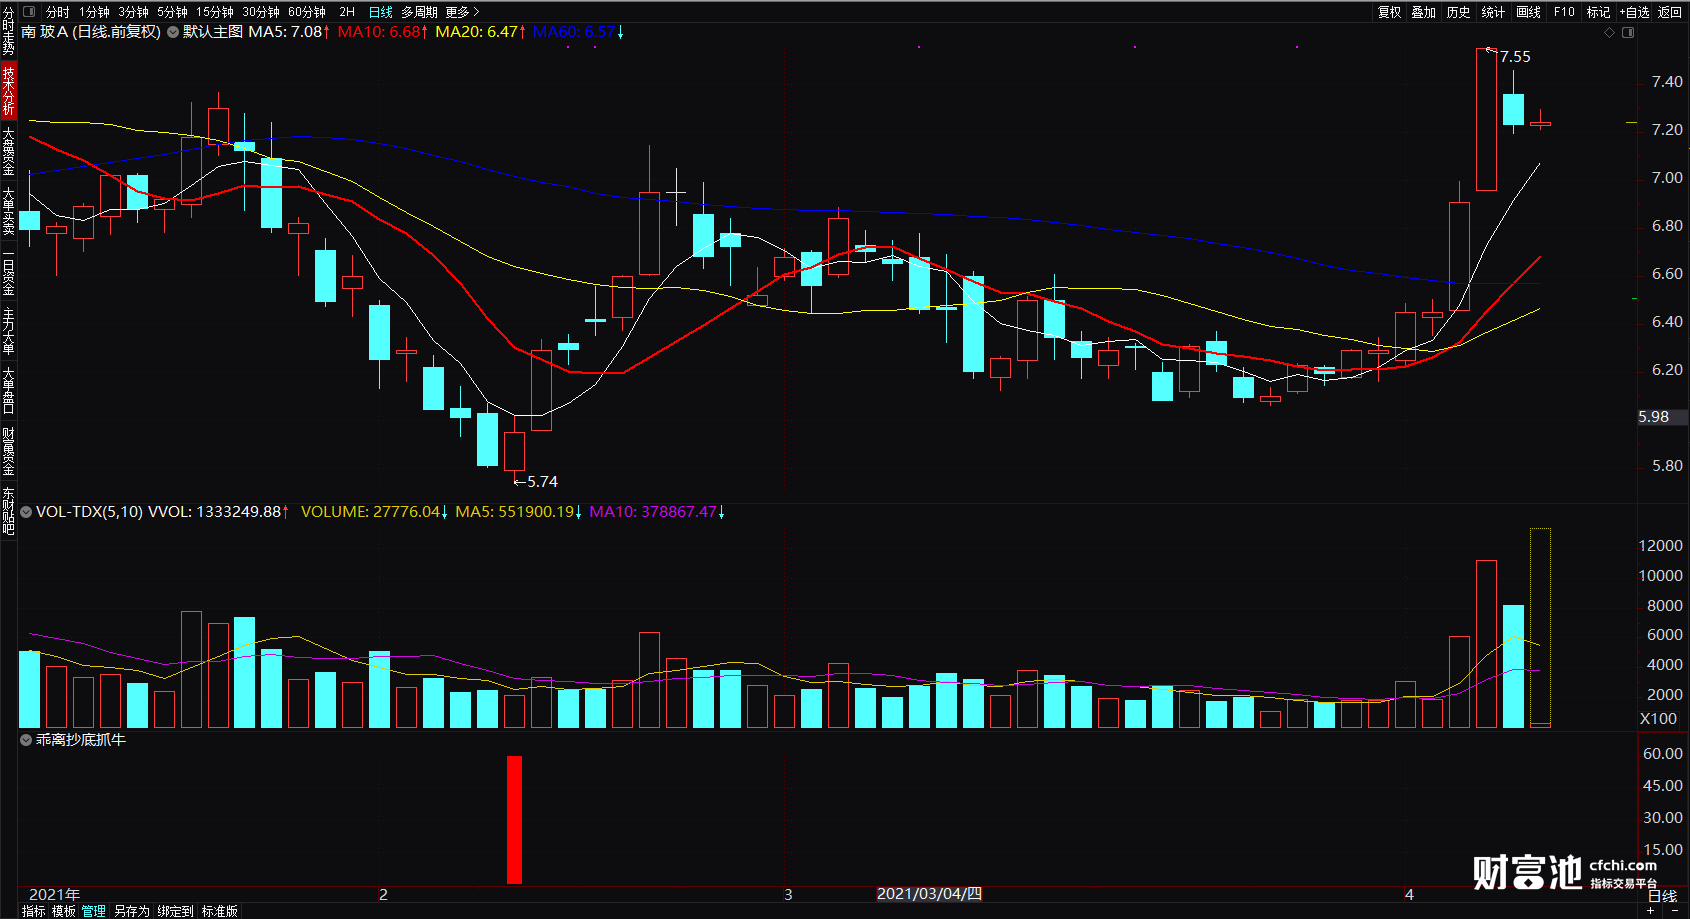The width and height of the screenshot is (1690, 919).
Task: Switch to 标准版 standard layout
Action: 220,911
